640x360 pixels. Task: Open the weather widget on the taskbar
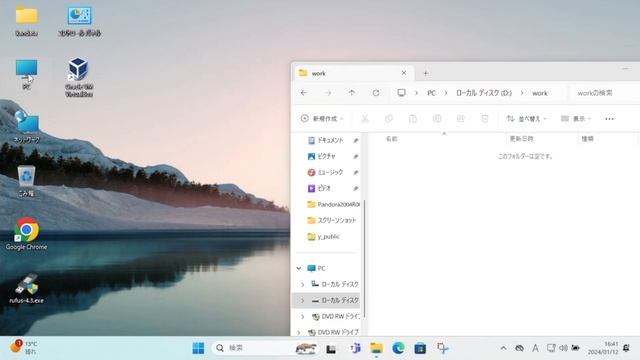coord(24,347)
